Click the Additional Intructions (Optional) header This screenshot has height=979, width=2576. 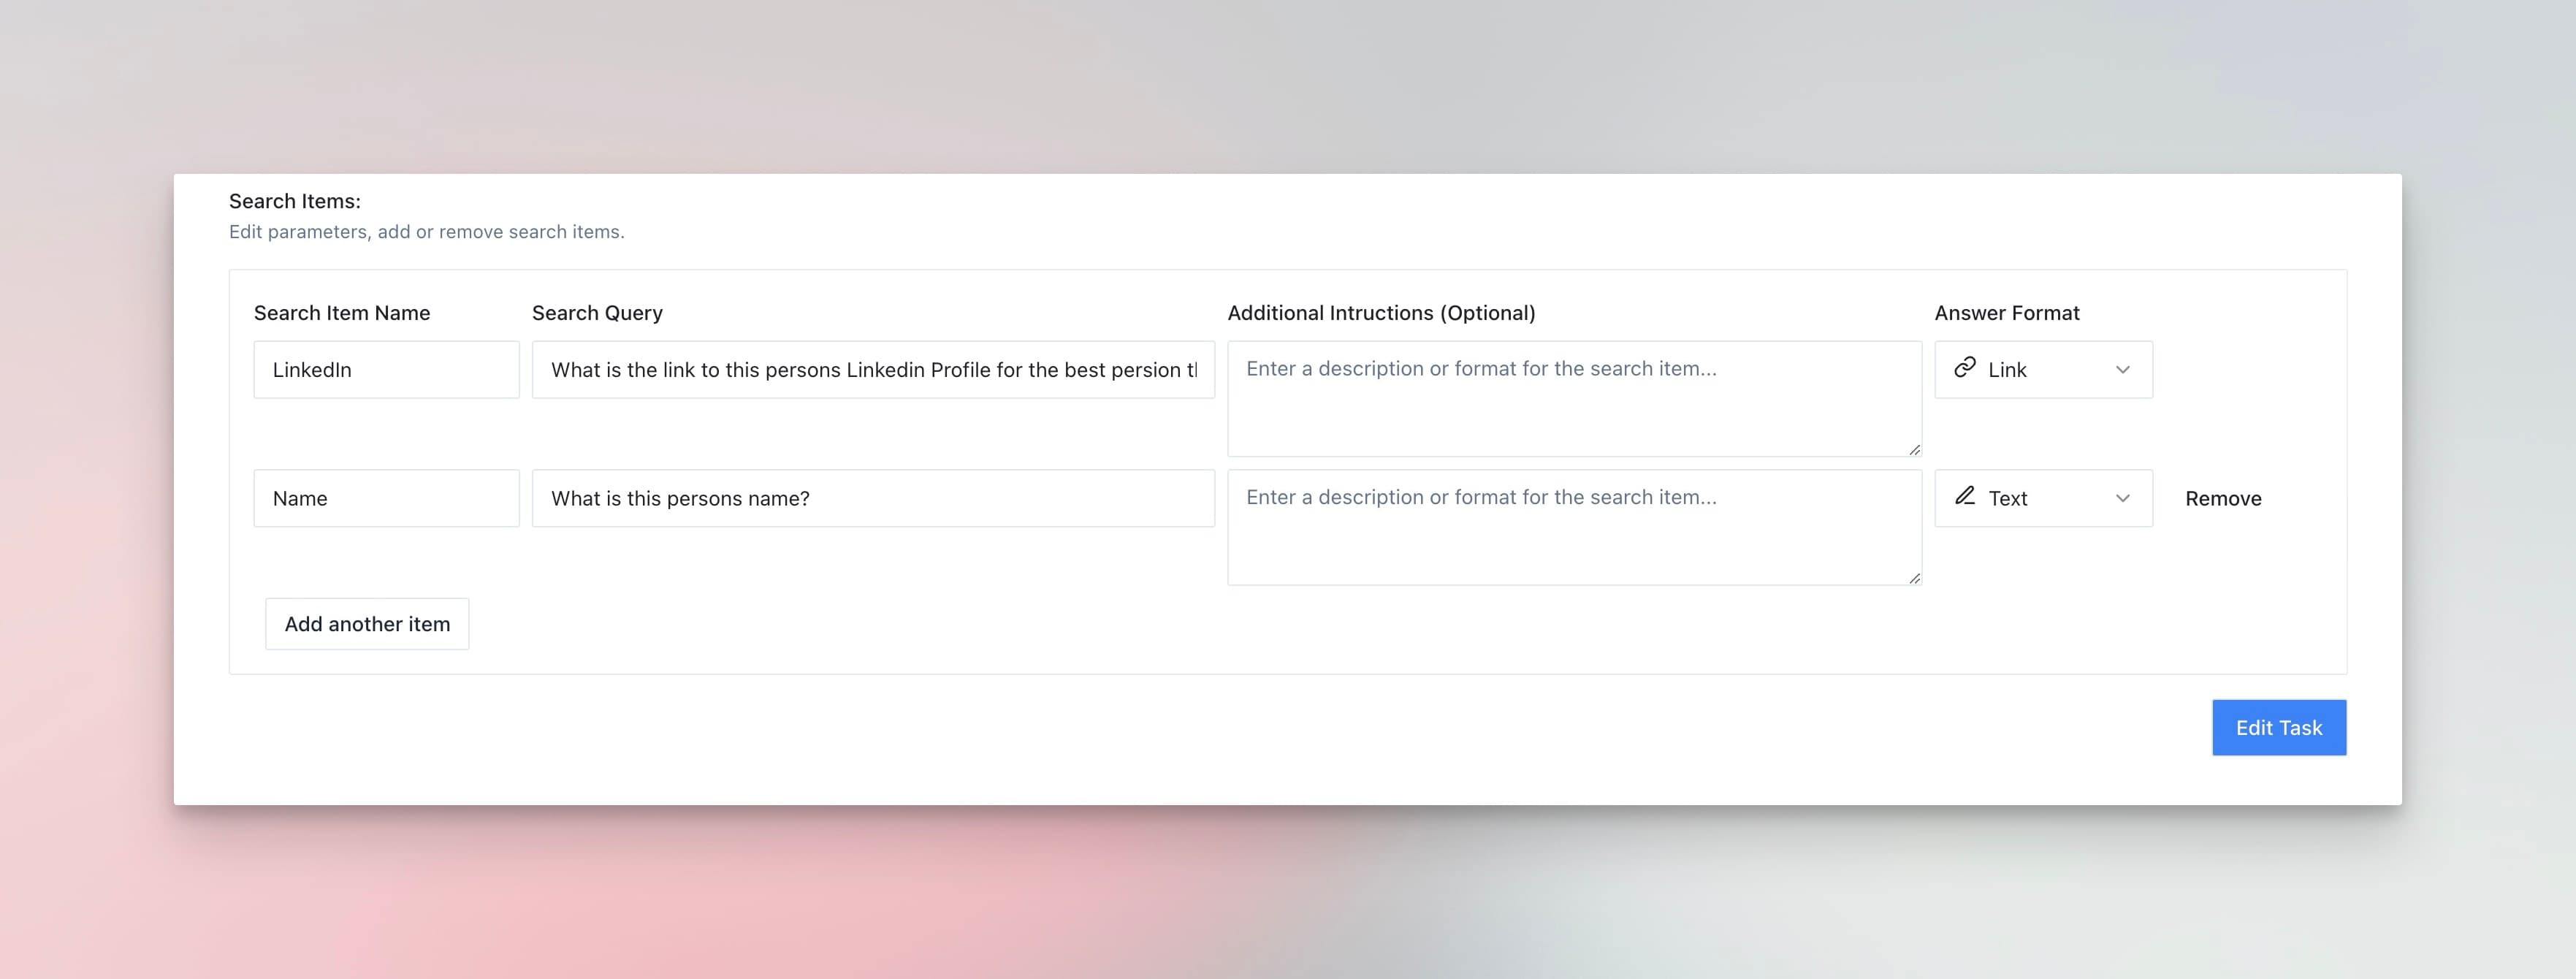tap(1381, 313)
